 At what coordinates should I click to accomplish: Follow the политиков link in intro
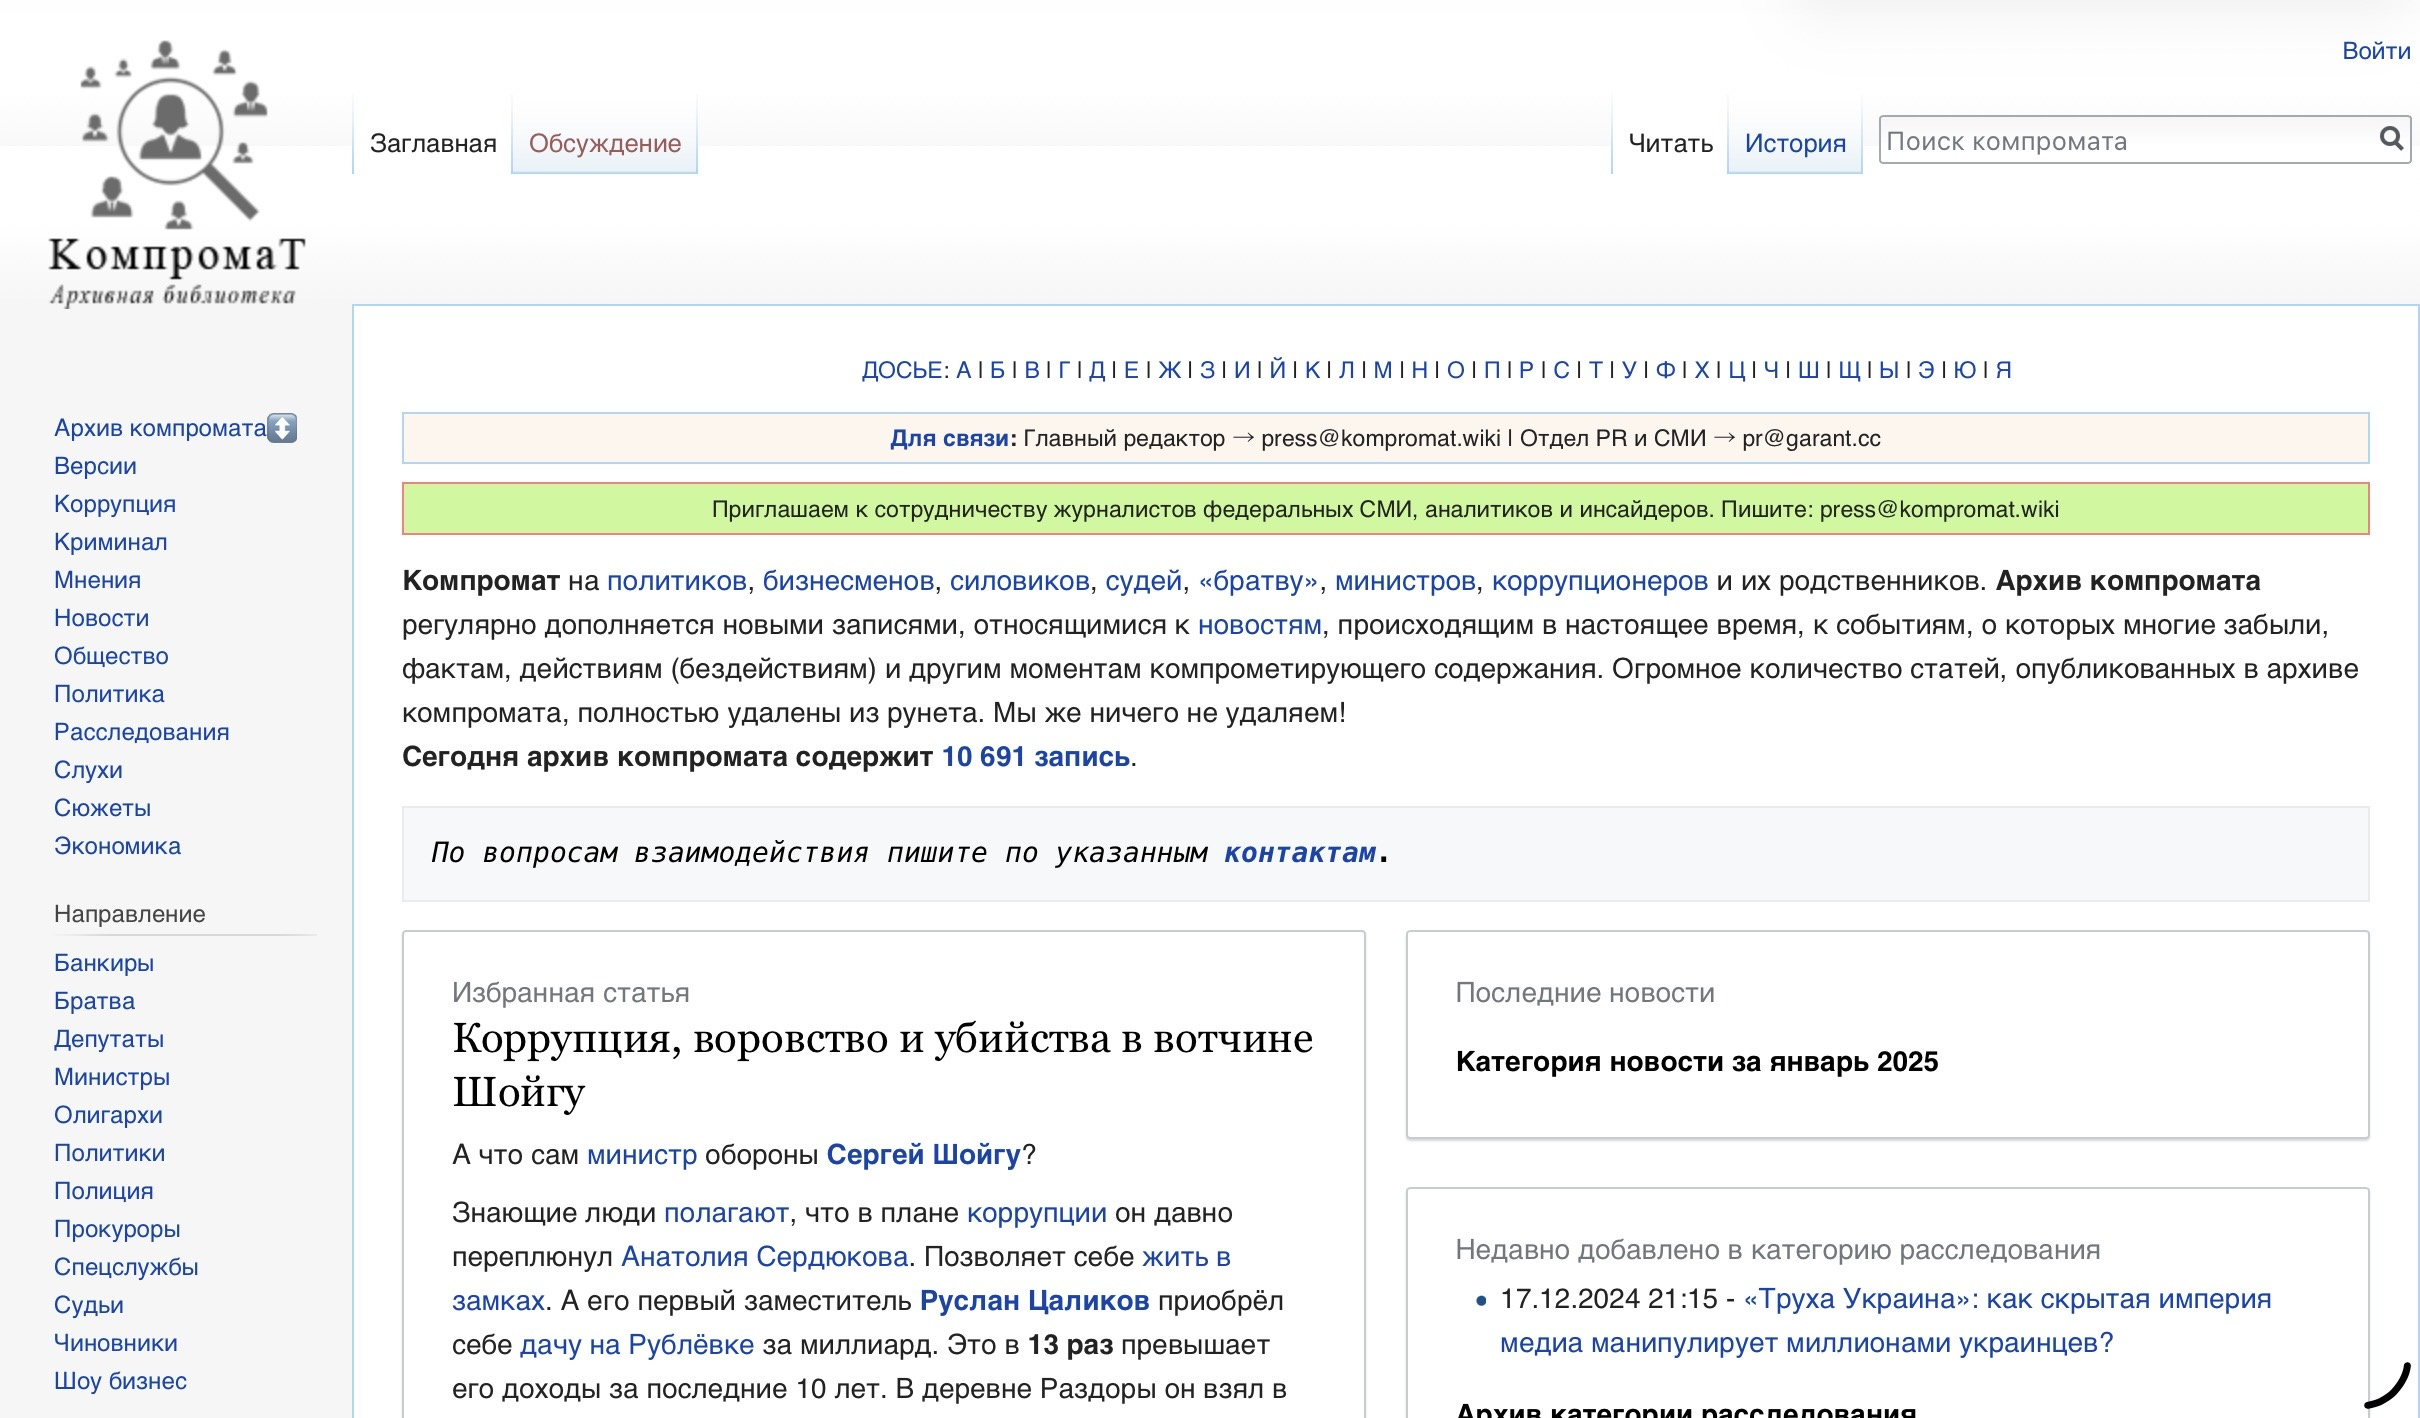point(677,581)
